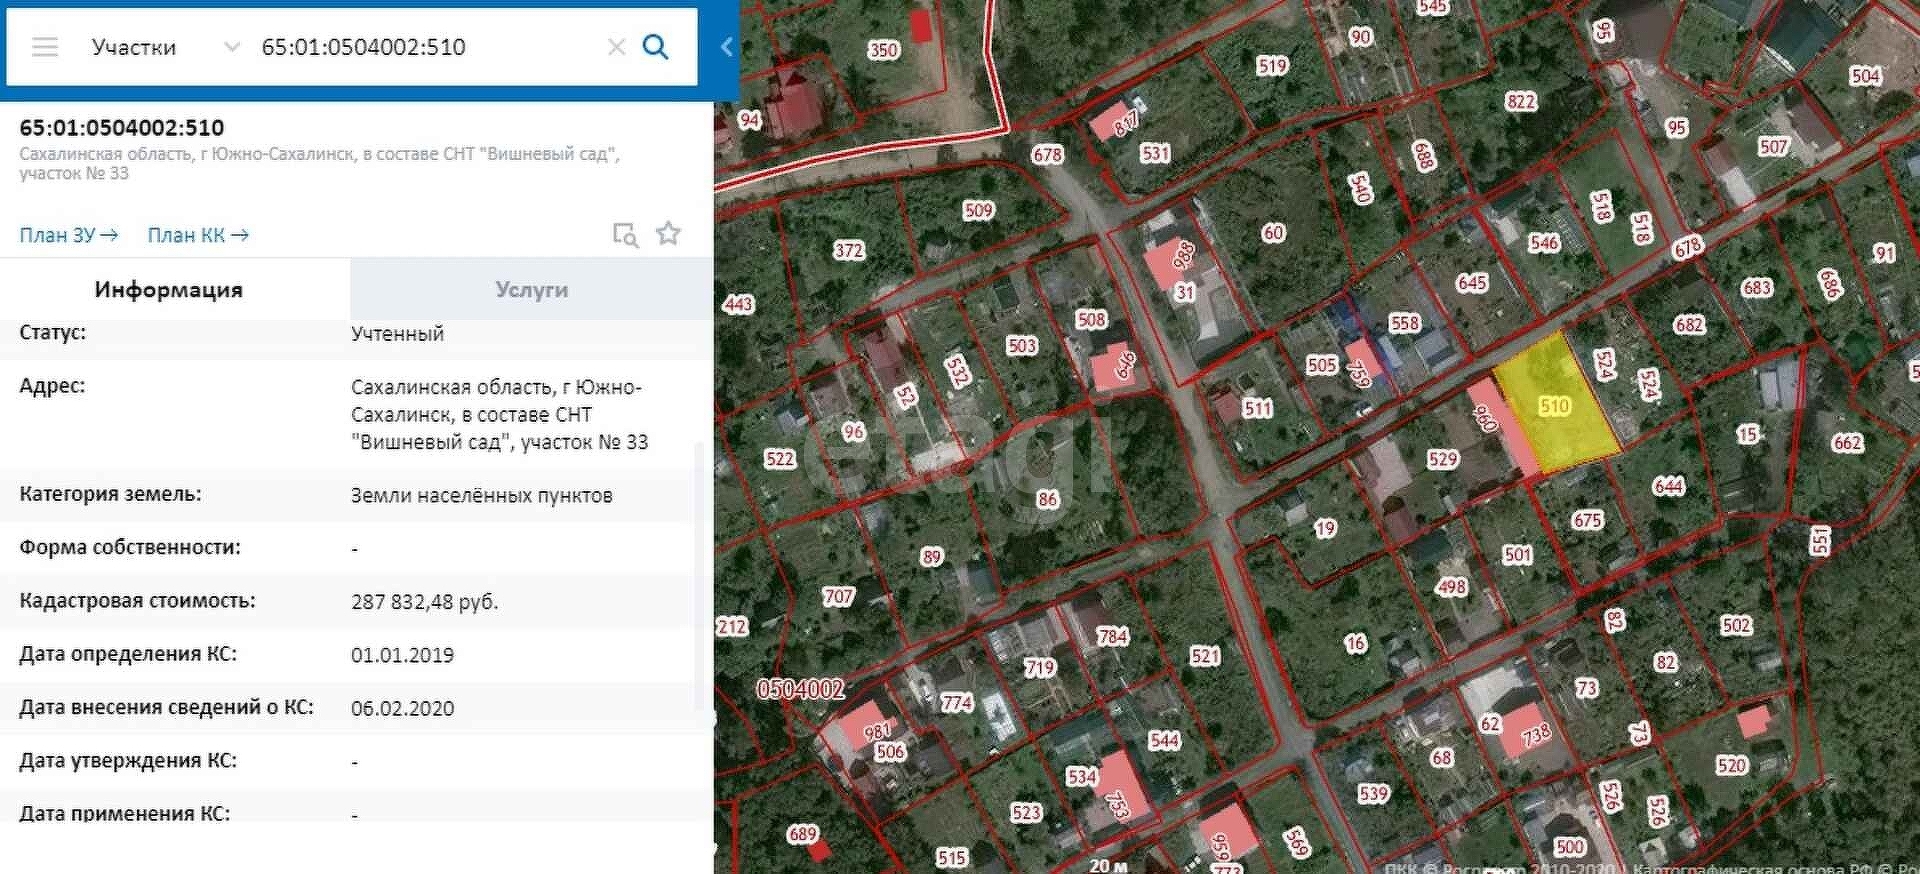
Task: Open the План ЗУ link
Action: click(68, 235)
